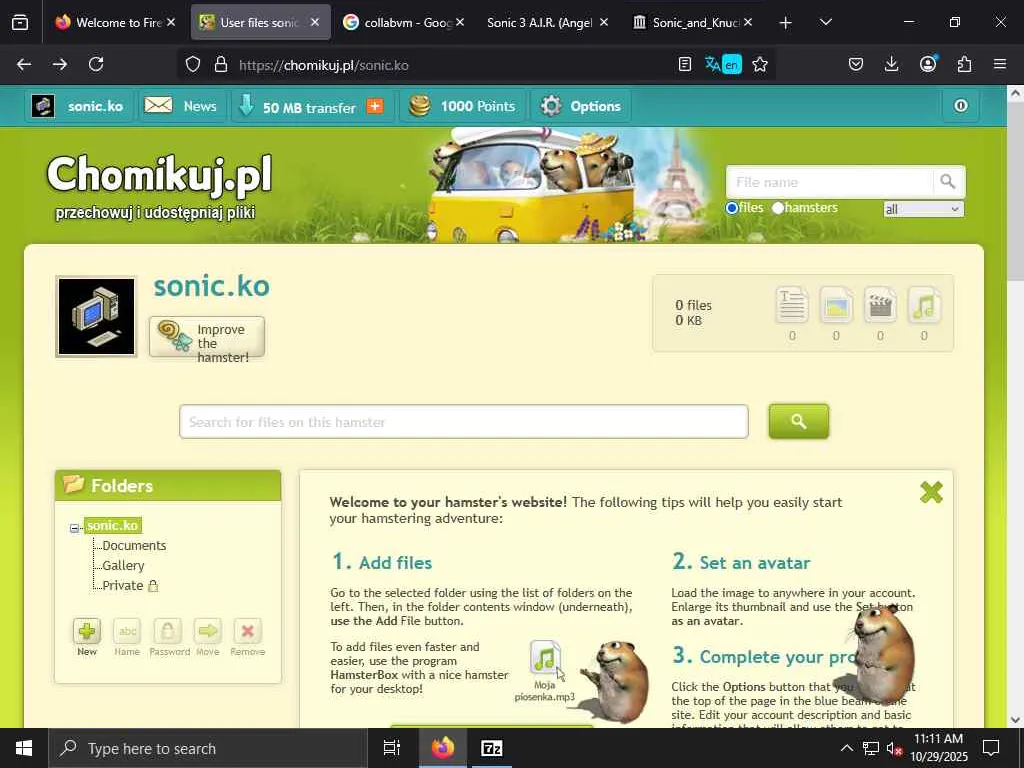Open the page translation icon
1024x768 pixels.
pyautogui.click(x=723, y=64)
